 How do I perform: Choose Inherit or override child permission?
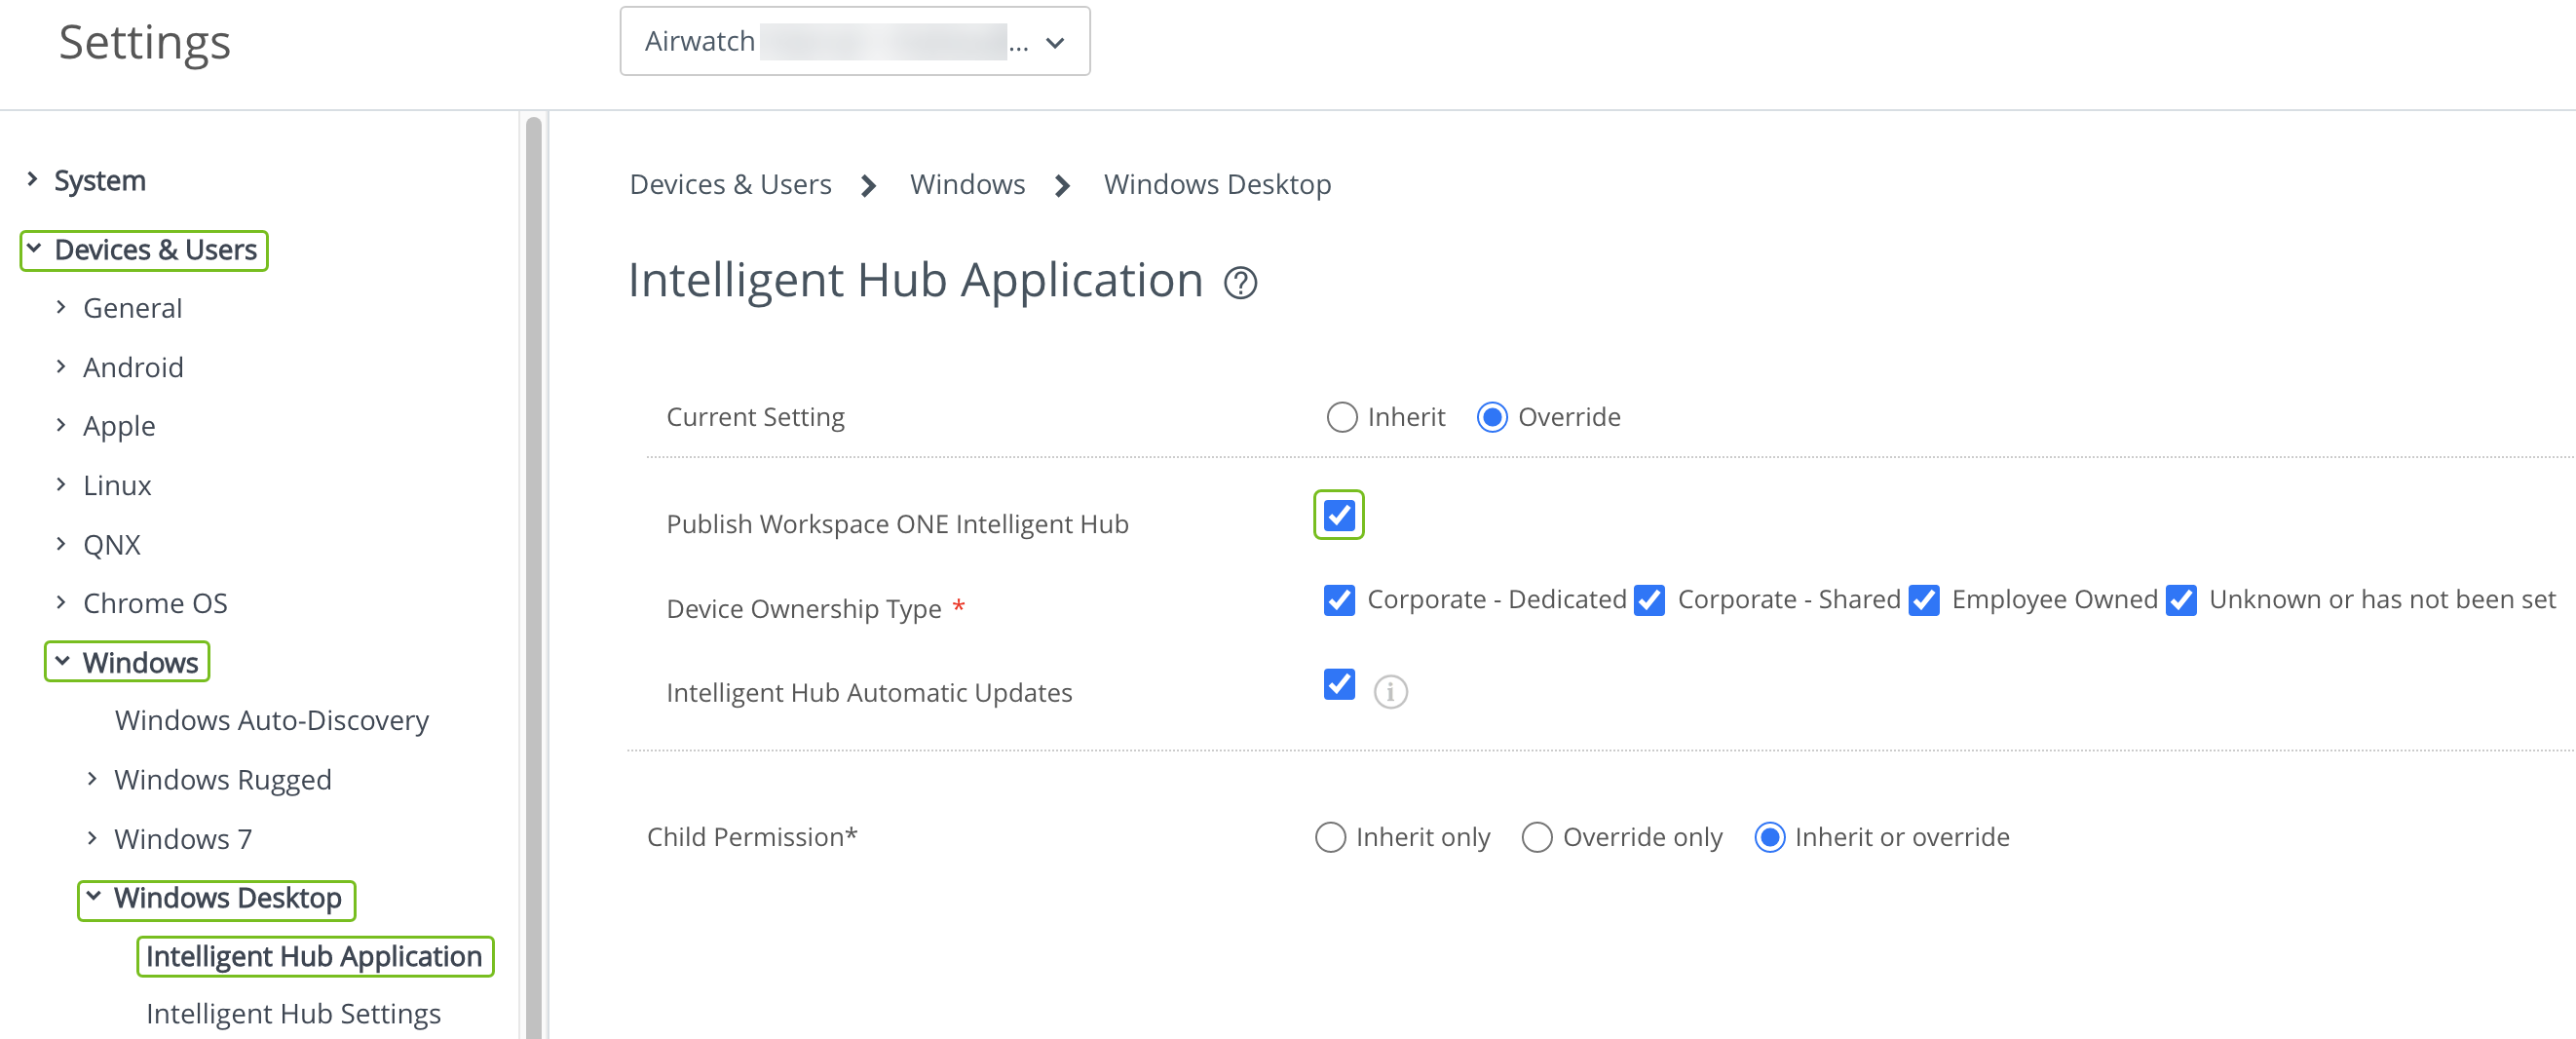1768,836
